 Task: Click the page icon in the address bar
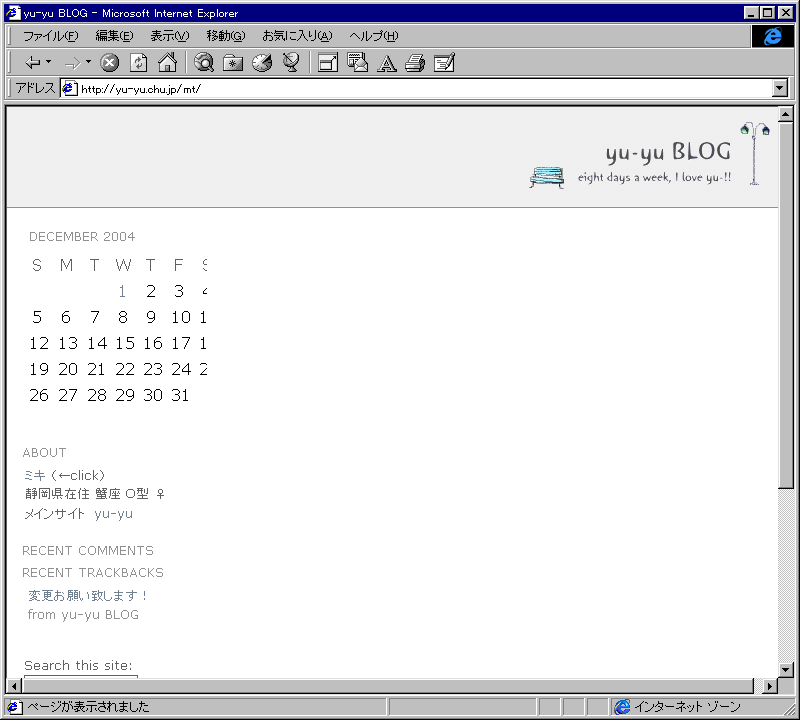(69, 89)
